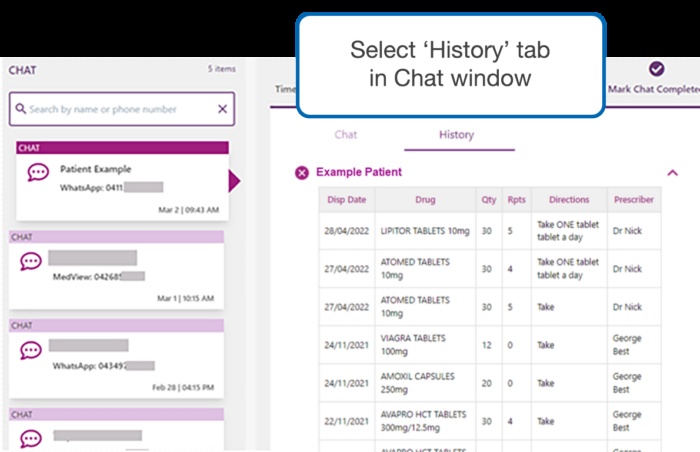This screenshot has height=452, width=700.
Task: Click the Mark Chat Complete checkmark icon
Action: tap(656, 69)
